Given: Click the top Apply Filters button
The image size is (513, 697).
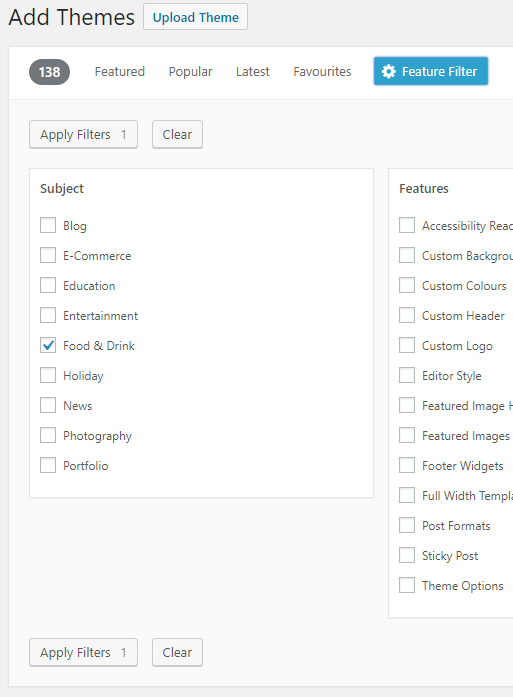Looking at the screenshot, I should 84,135.
